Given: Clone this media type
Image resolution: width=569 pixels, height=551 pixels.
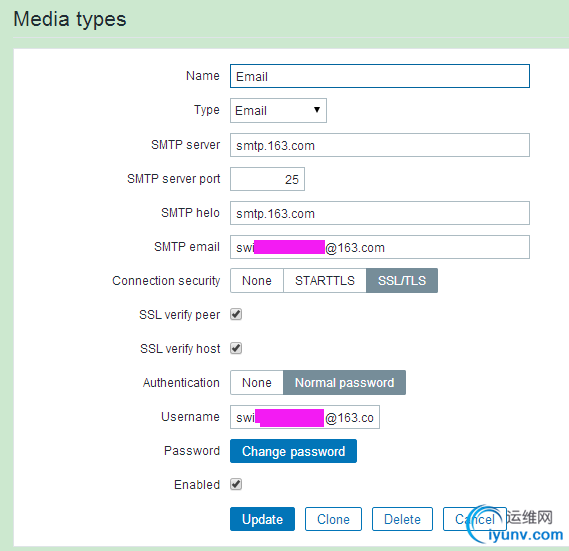Looking at the screenshot, I should click(333, 519).
